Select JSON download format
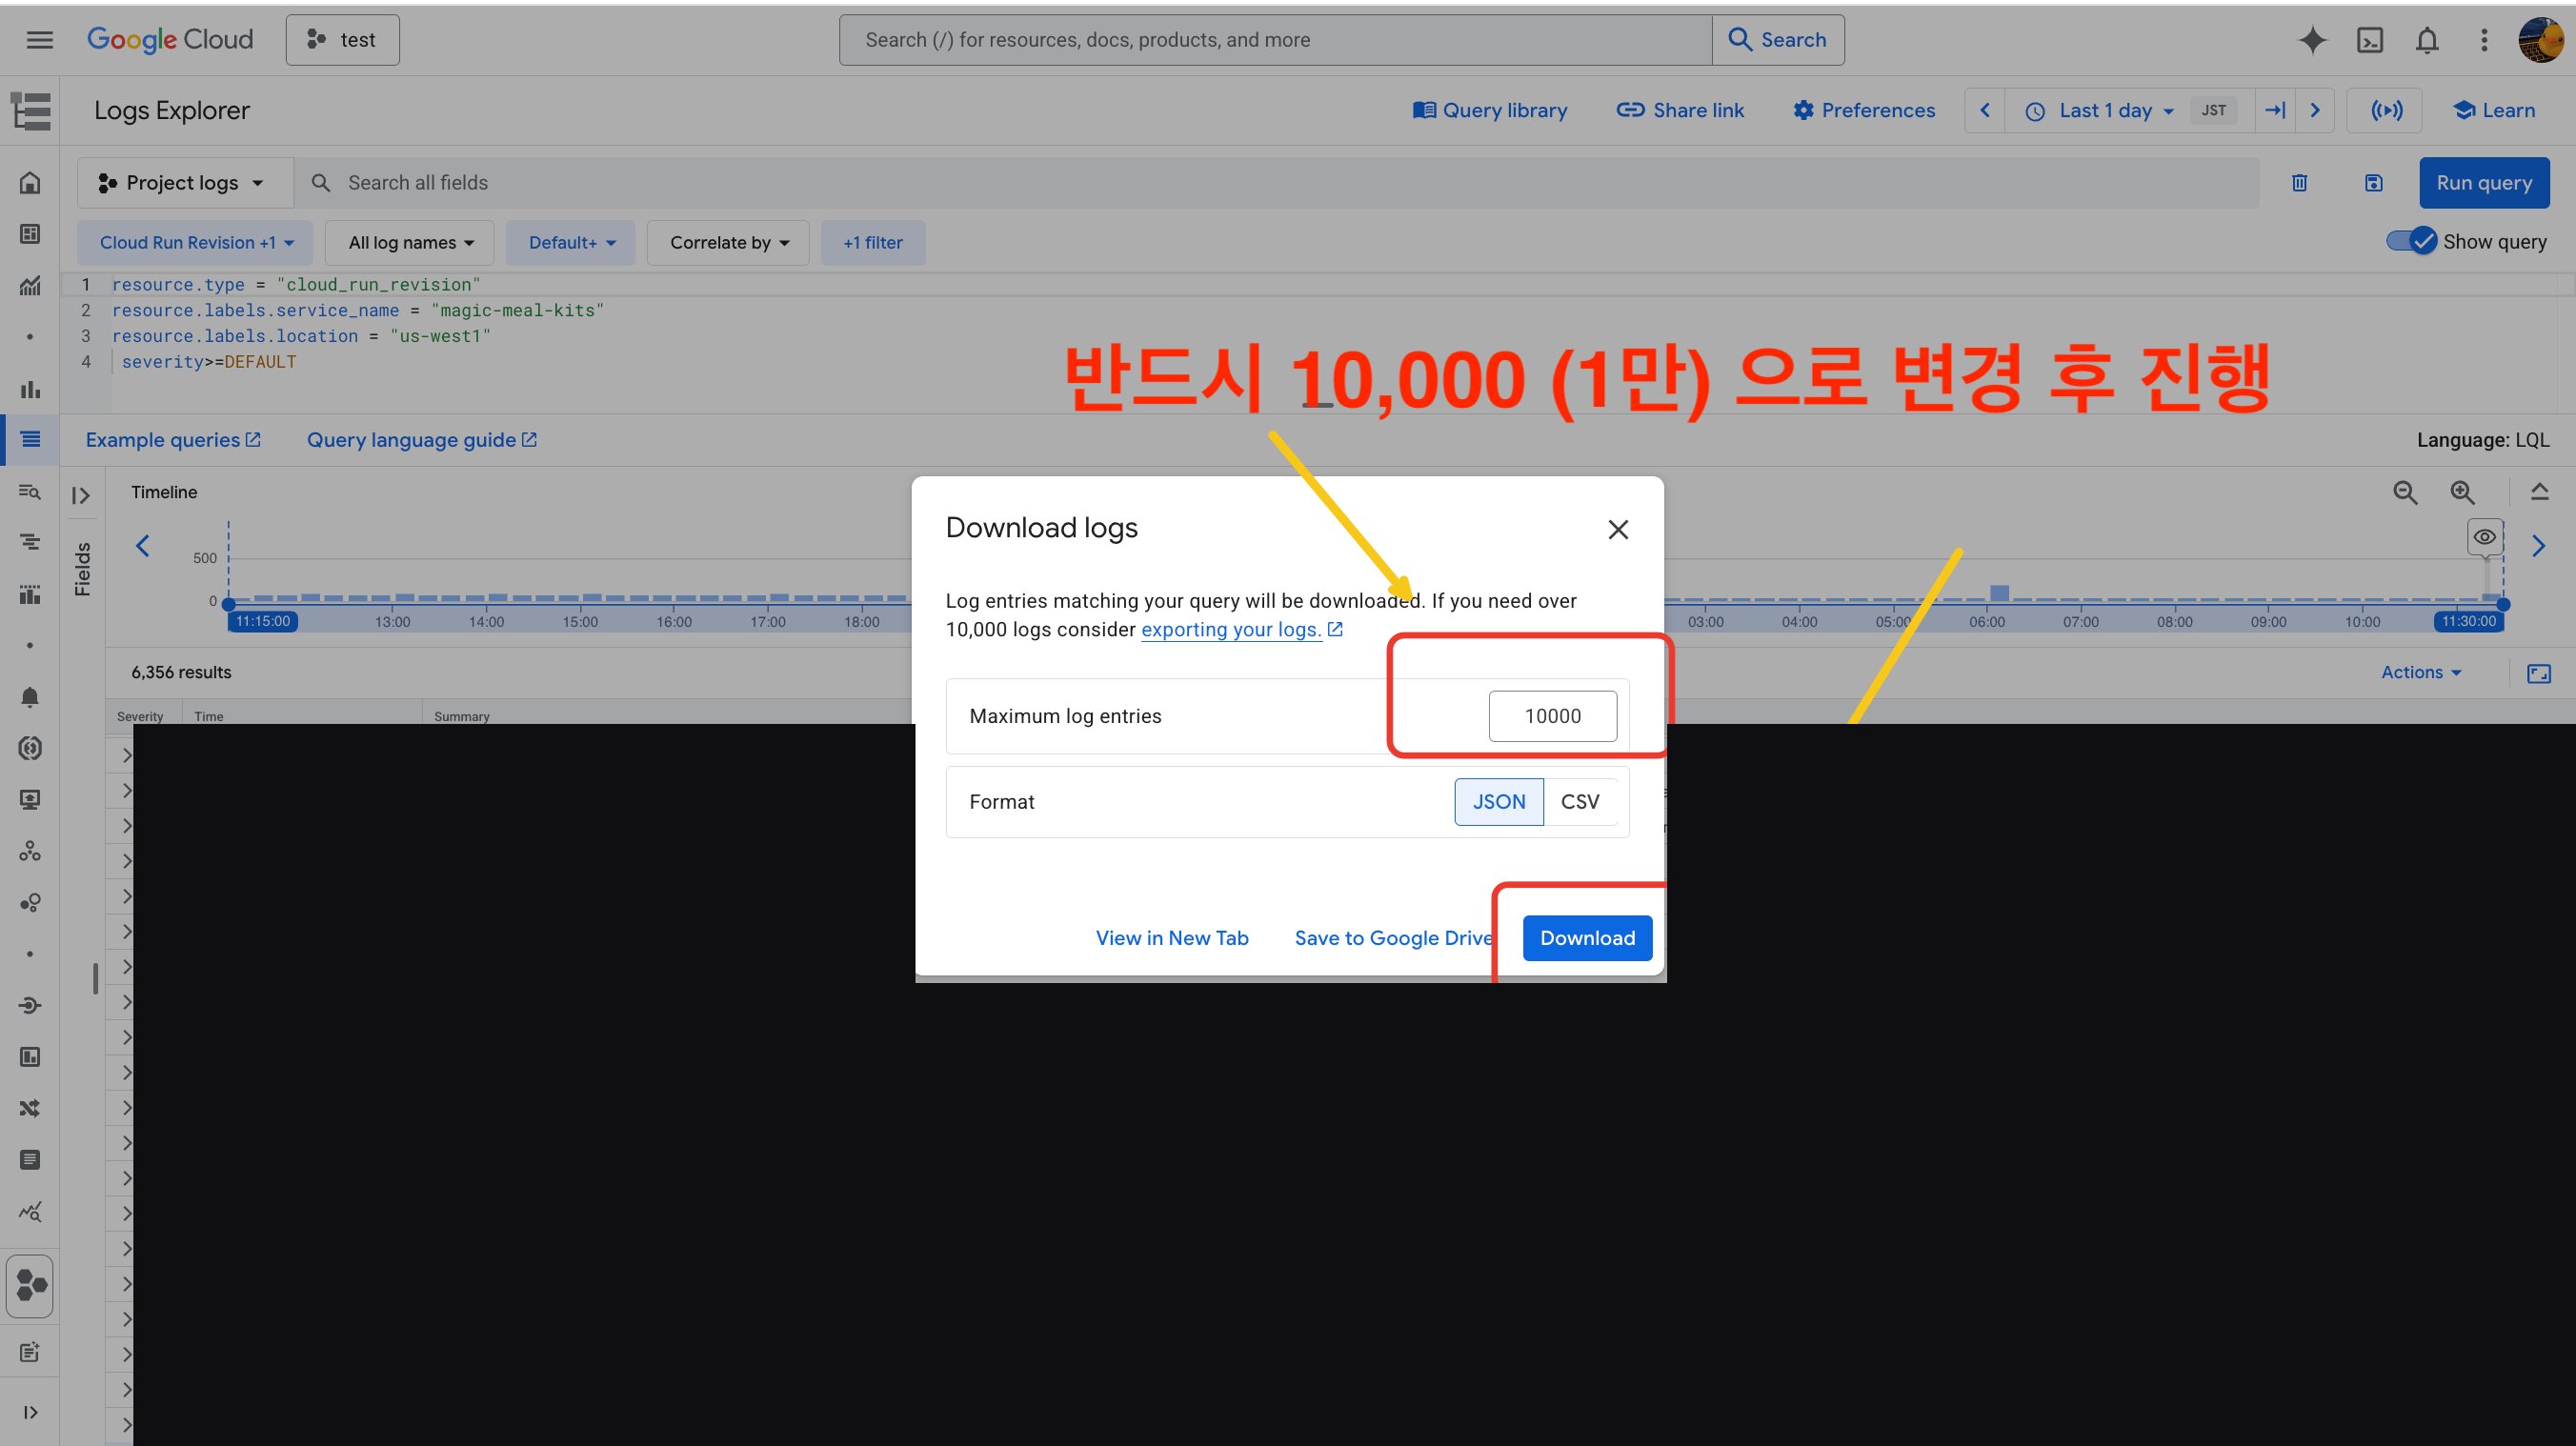Viewport: 2576px width, 1446px height. click(1499, 802)
